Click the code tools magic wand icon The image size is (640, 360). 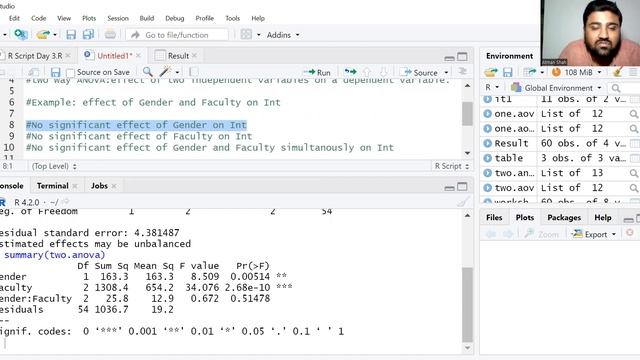tap(165, 72)
